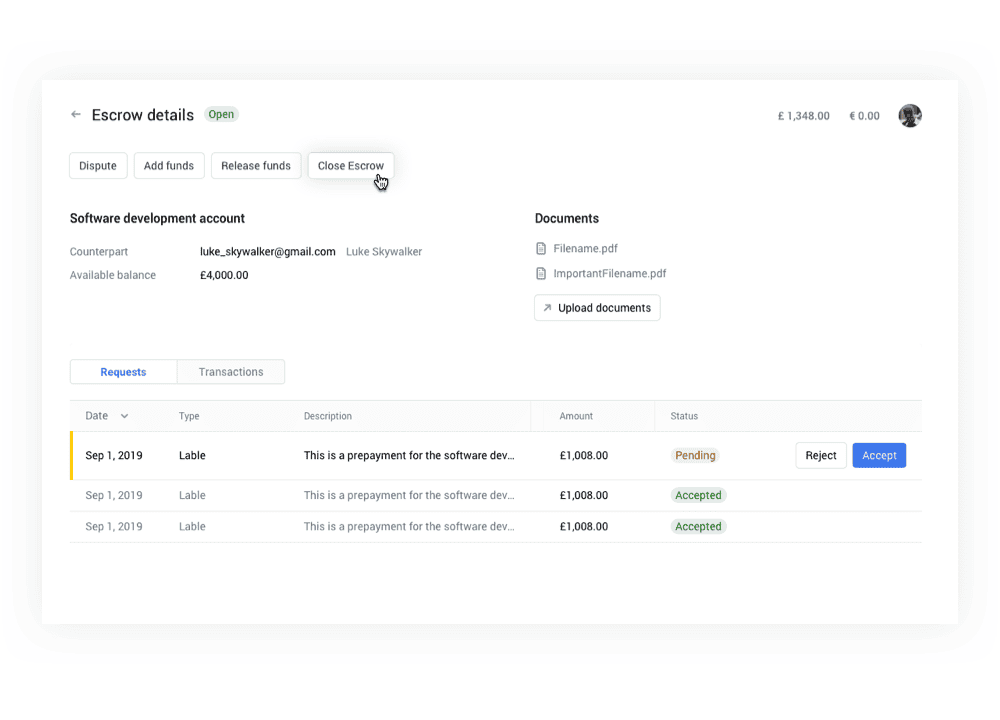This screenshot has height=720, width=1000.
Task: Click the Pending status badge
Action: pyautogui.click(x=695, y=455)
